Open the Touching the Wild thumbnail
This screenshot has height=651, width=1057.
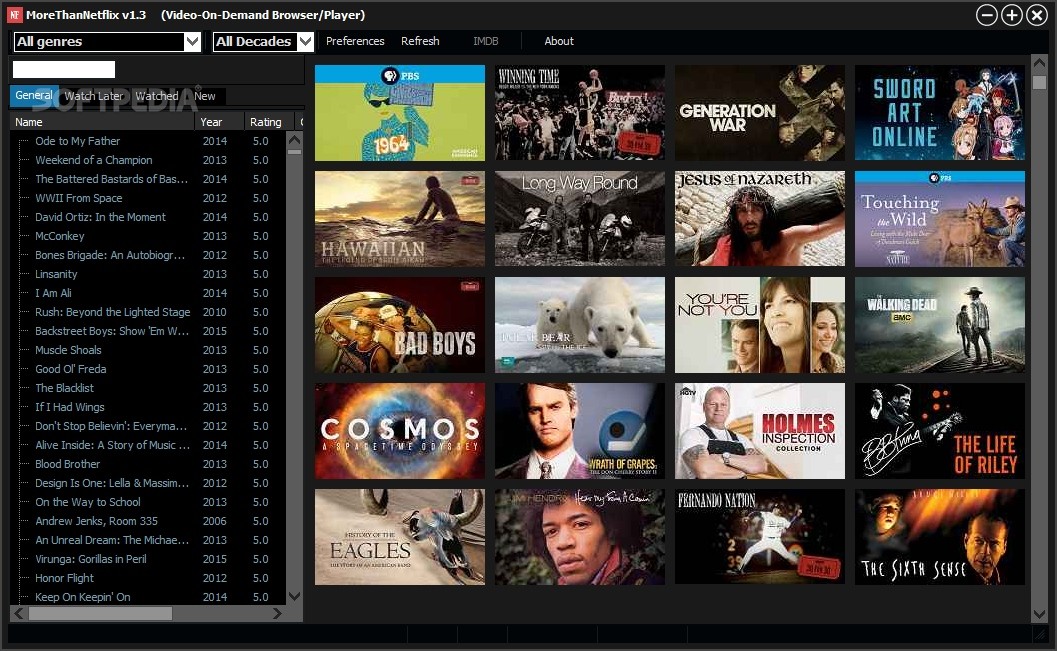click(x=940, y=218)
